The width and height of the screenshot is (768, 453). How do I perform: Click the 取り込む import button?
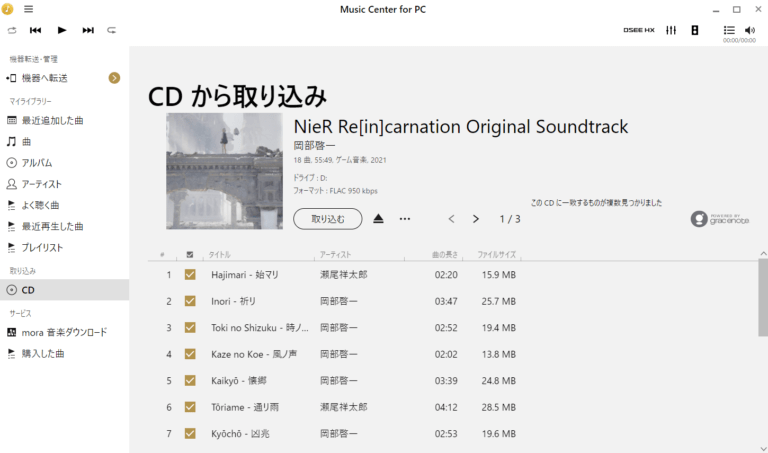click(x=328, y=218)
